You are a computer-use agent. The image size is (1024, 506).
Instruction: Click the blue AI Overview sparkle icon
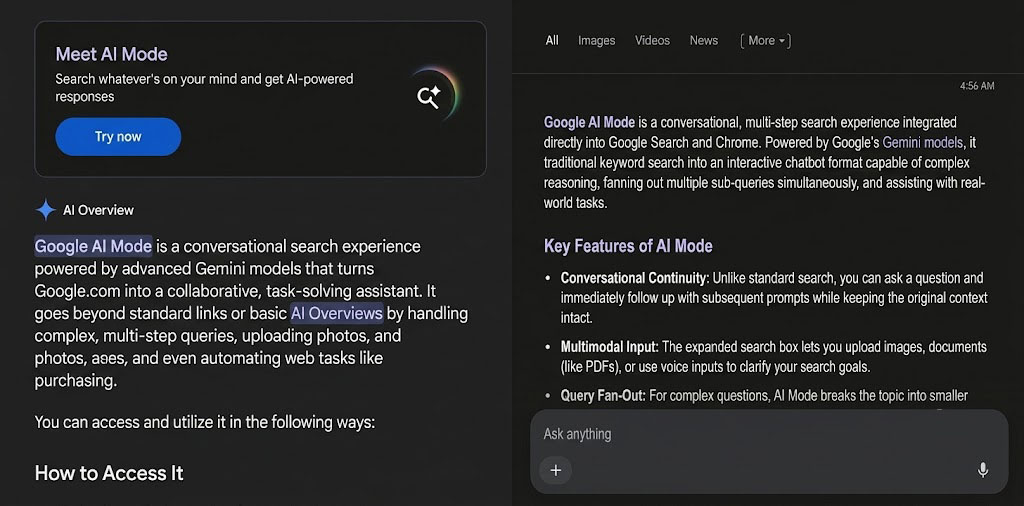click(x=46, y=210)
